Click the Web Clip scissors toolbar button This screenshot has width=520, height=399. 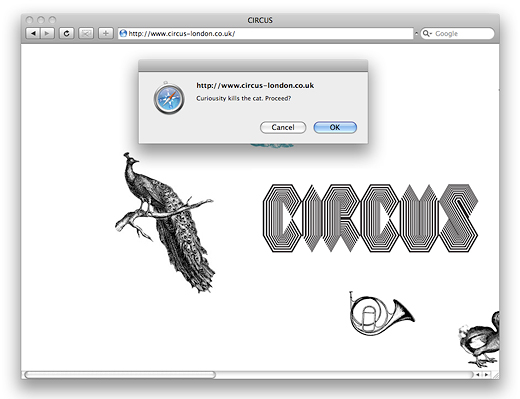point(86,34)
